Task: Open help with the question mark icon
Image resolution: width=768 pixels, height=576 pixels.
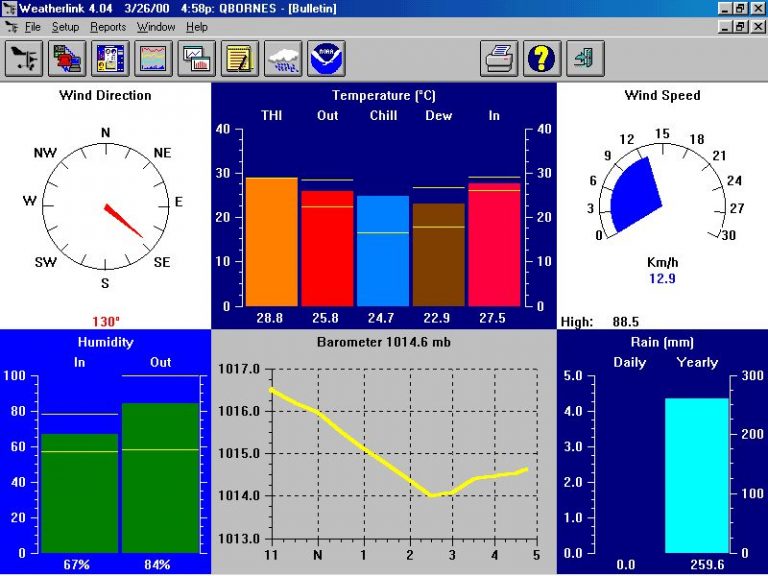Action: [542, 59]
